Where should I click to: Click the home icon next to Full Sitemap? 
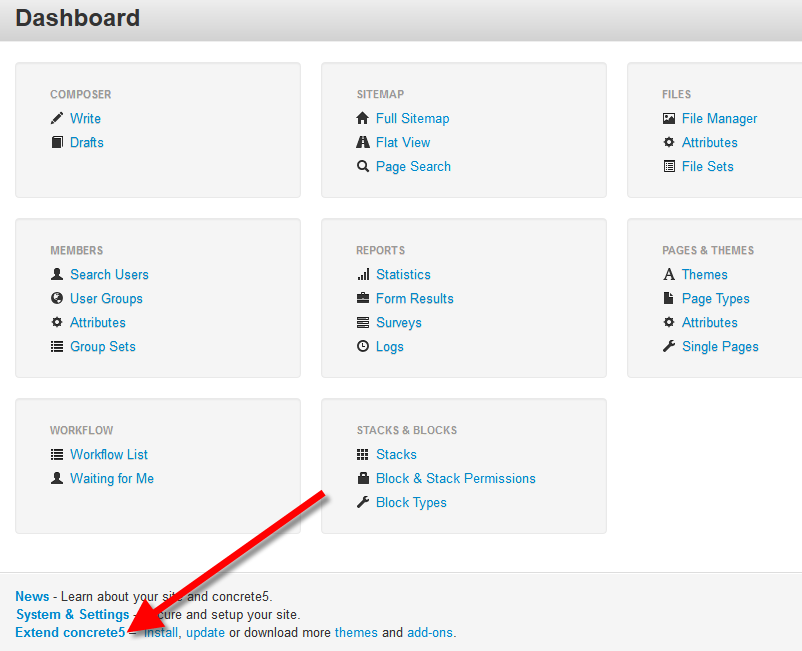pyautogui.click(x=363, y=118)
